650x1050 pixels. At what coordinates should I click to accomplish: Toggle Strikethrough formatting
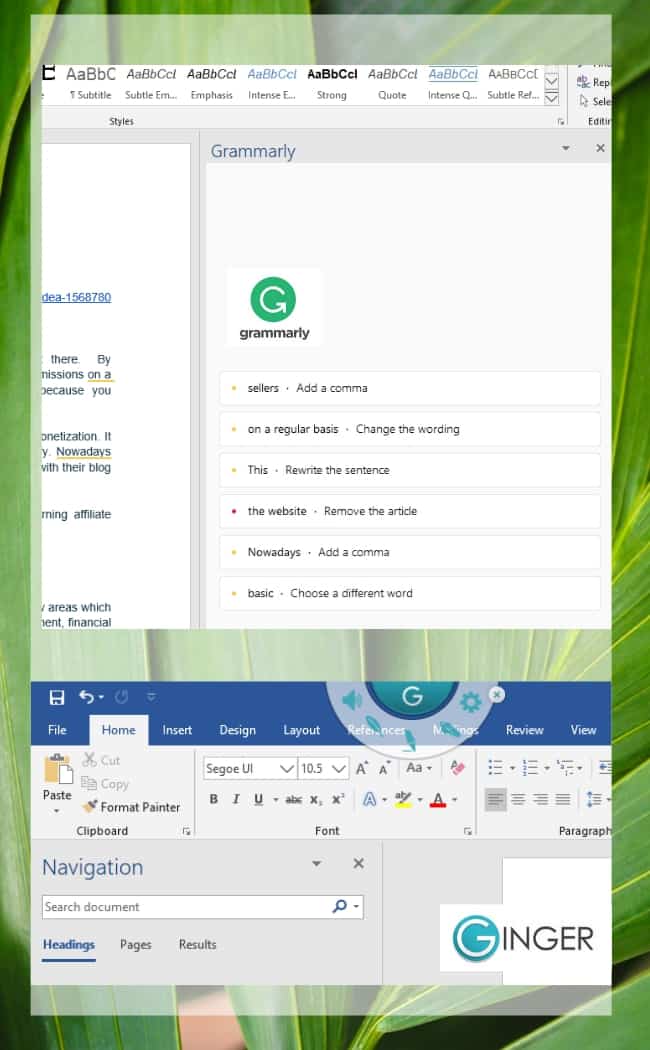[293, 800]
